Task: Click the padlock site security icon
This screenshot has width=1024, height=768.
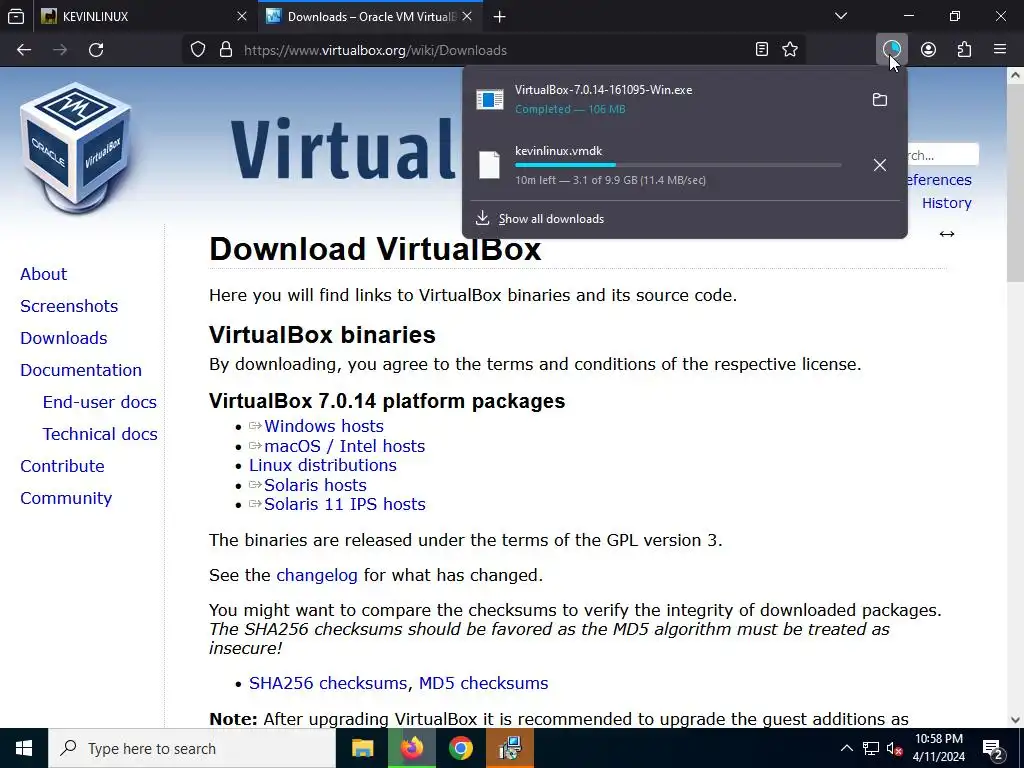Action: click(226, 50)
